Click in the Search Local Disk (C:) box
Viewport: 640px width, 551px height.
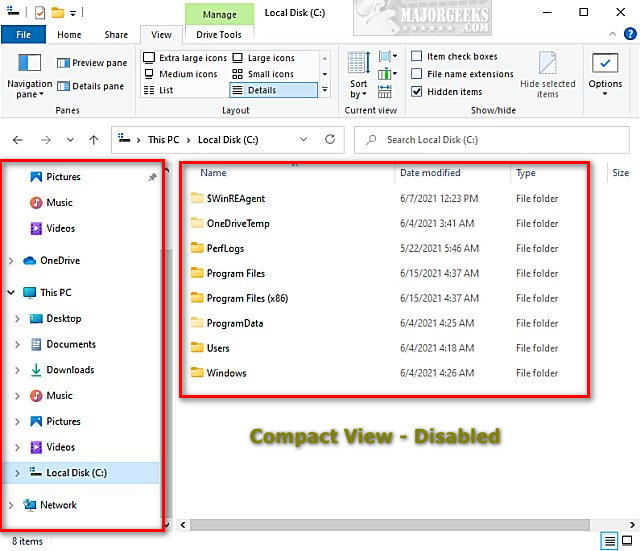(x=491, y=140)
